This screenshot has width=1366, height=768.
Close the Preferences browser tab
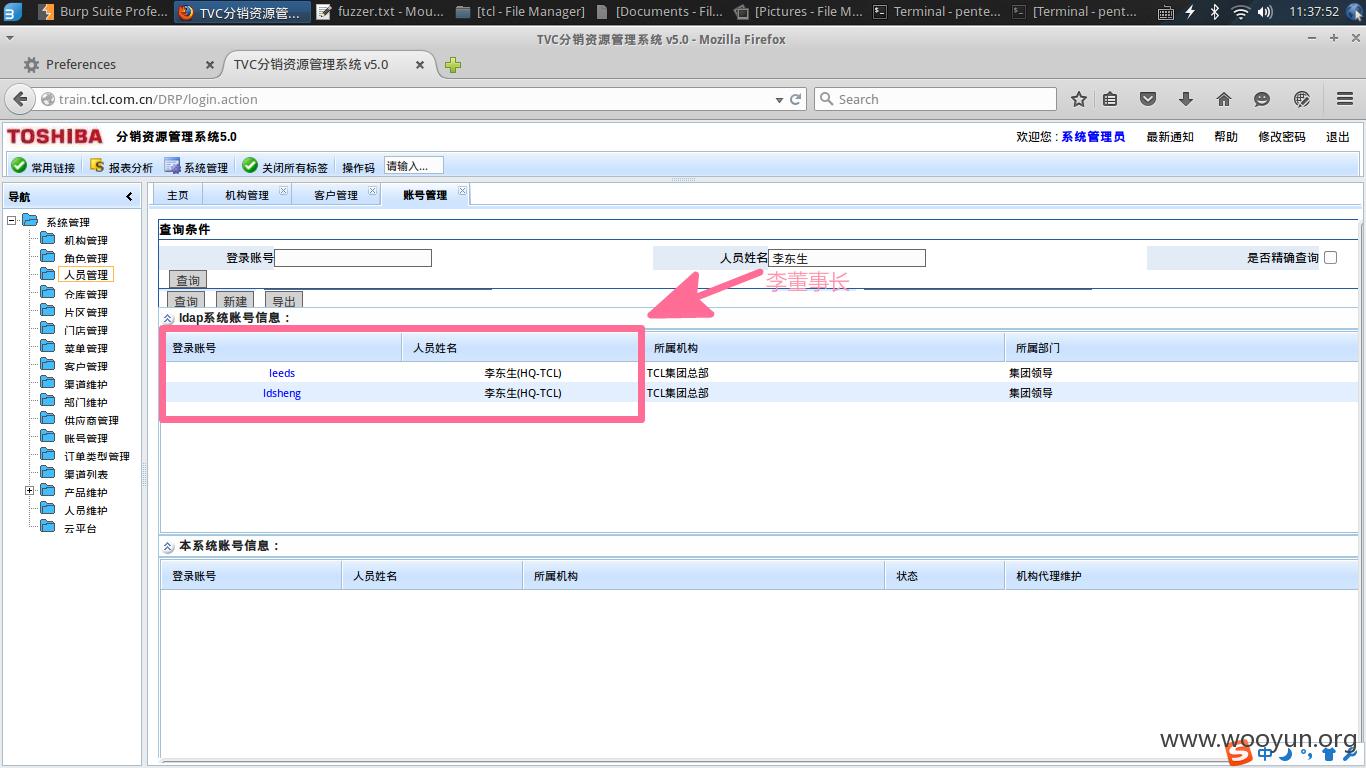tap(210, 65)
